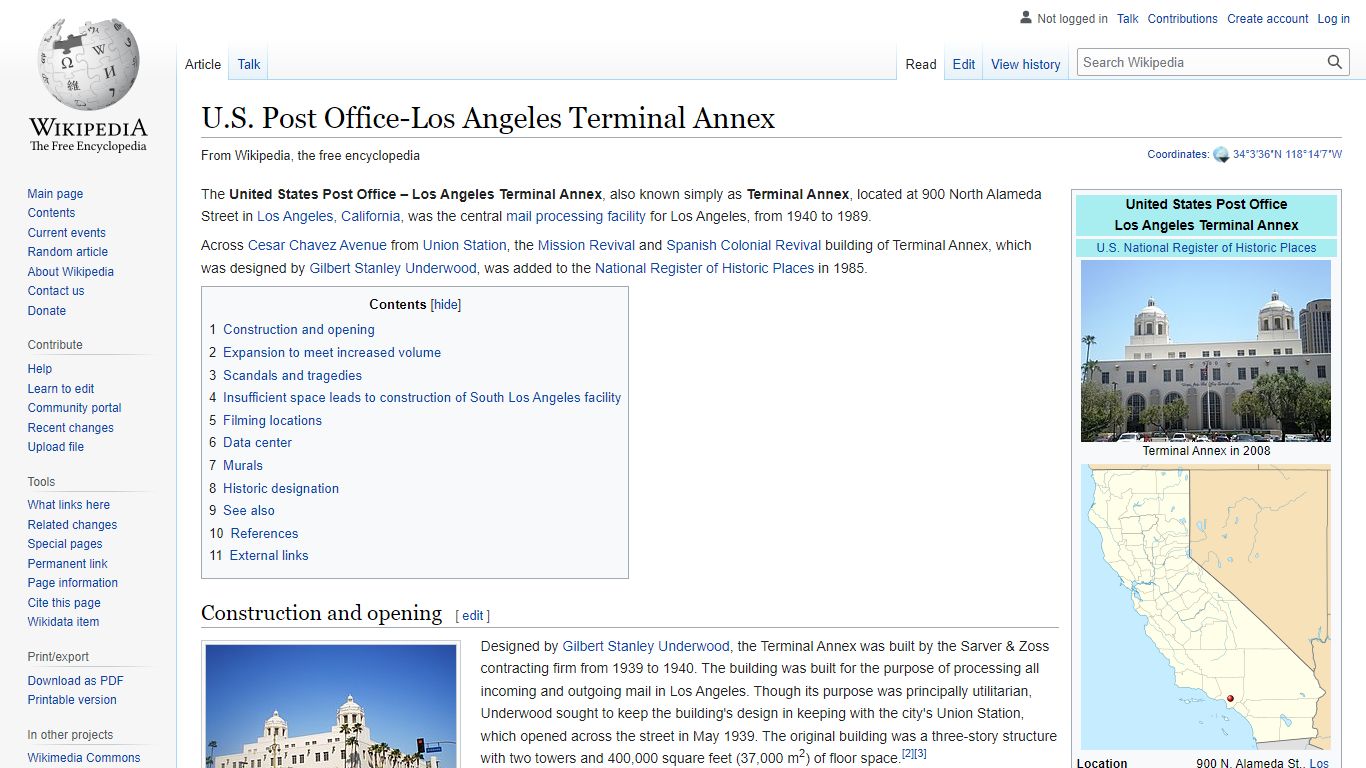Open the Article tab

[203, 64]
